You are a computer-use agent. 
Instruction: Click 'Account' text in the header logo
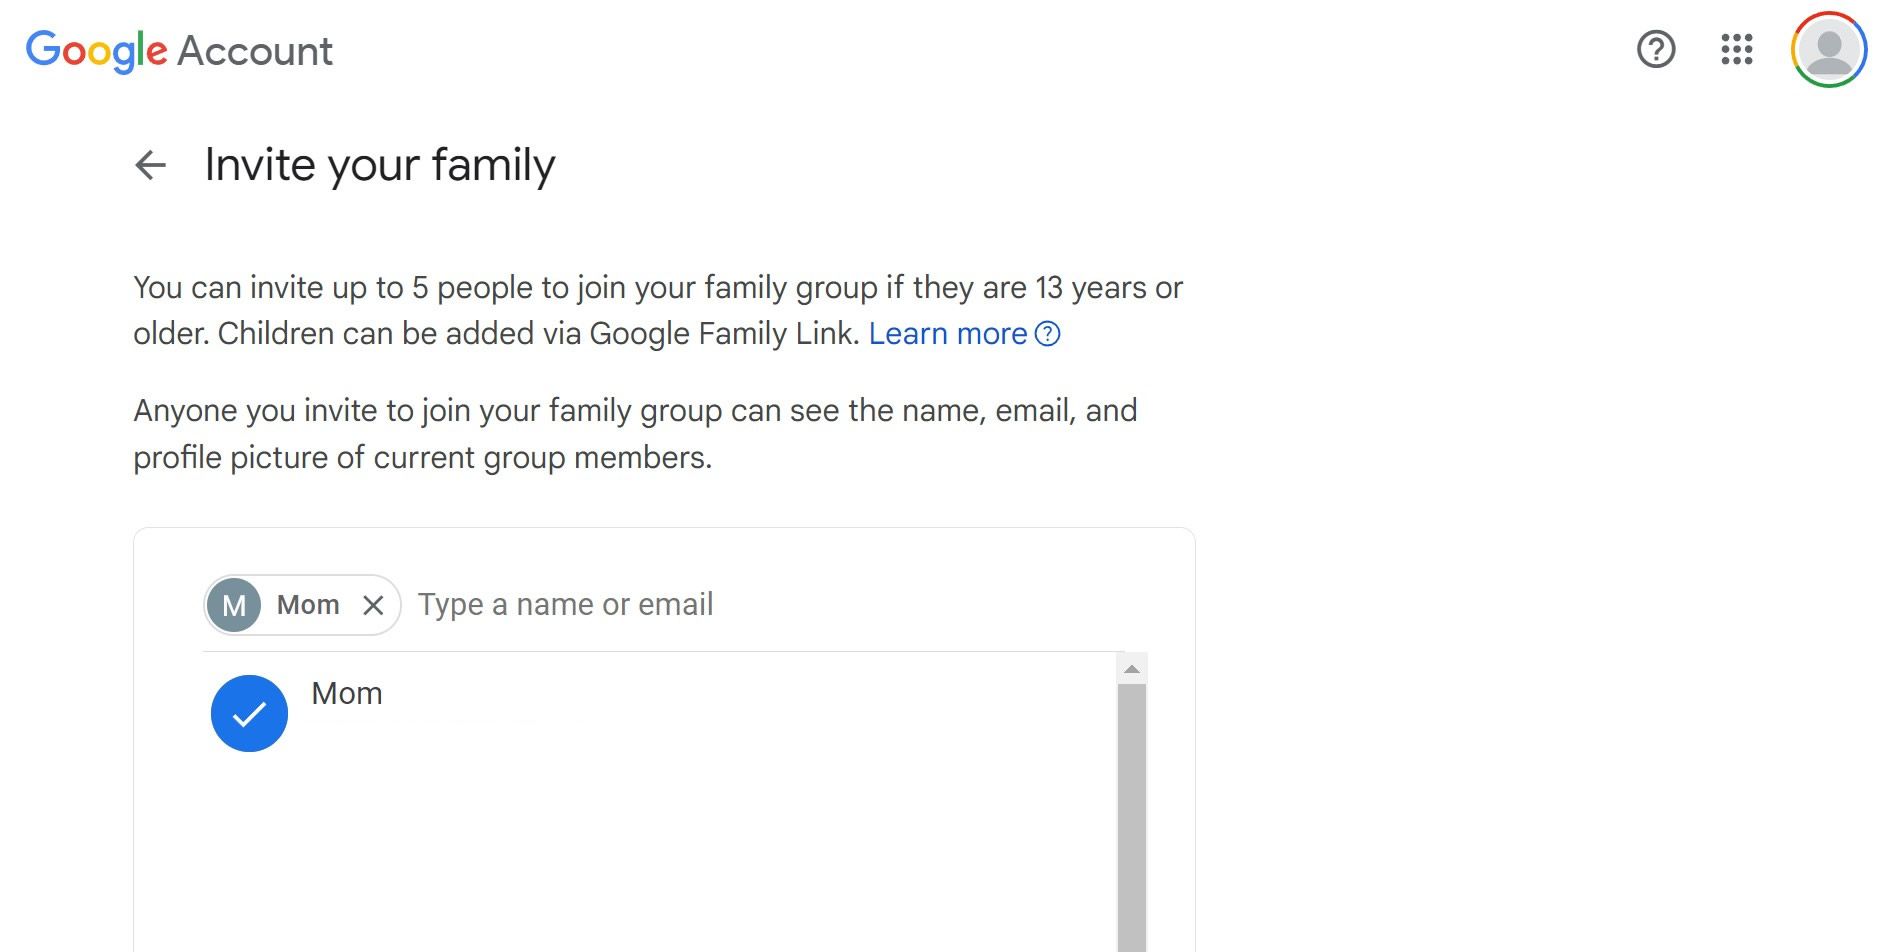[253, 50]
